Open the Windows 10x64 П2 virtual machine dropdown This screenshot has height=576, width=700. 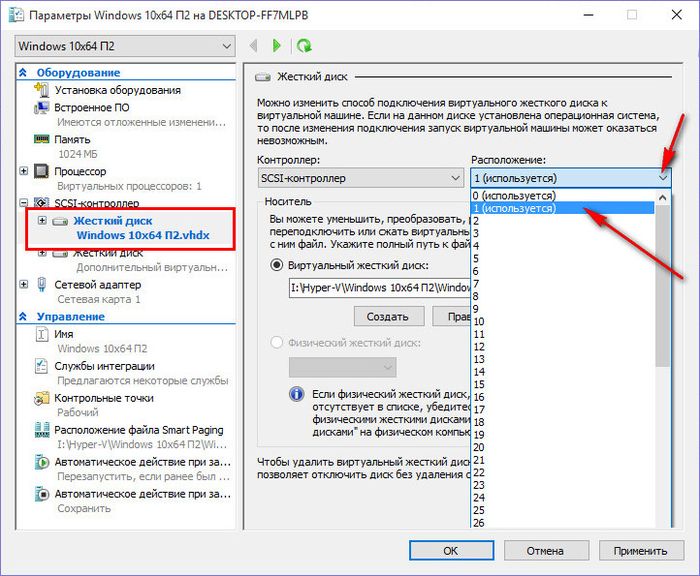[x=125, y=46]
